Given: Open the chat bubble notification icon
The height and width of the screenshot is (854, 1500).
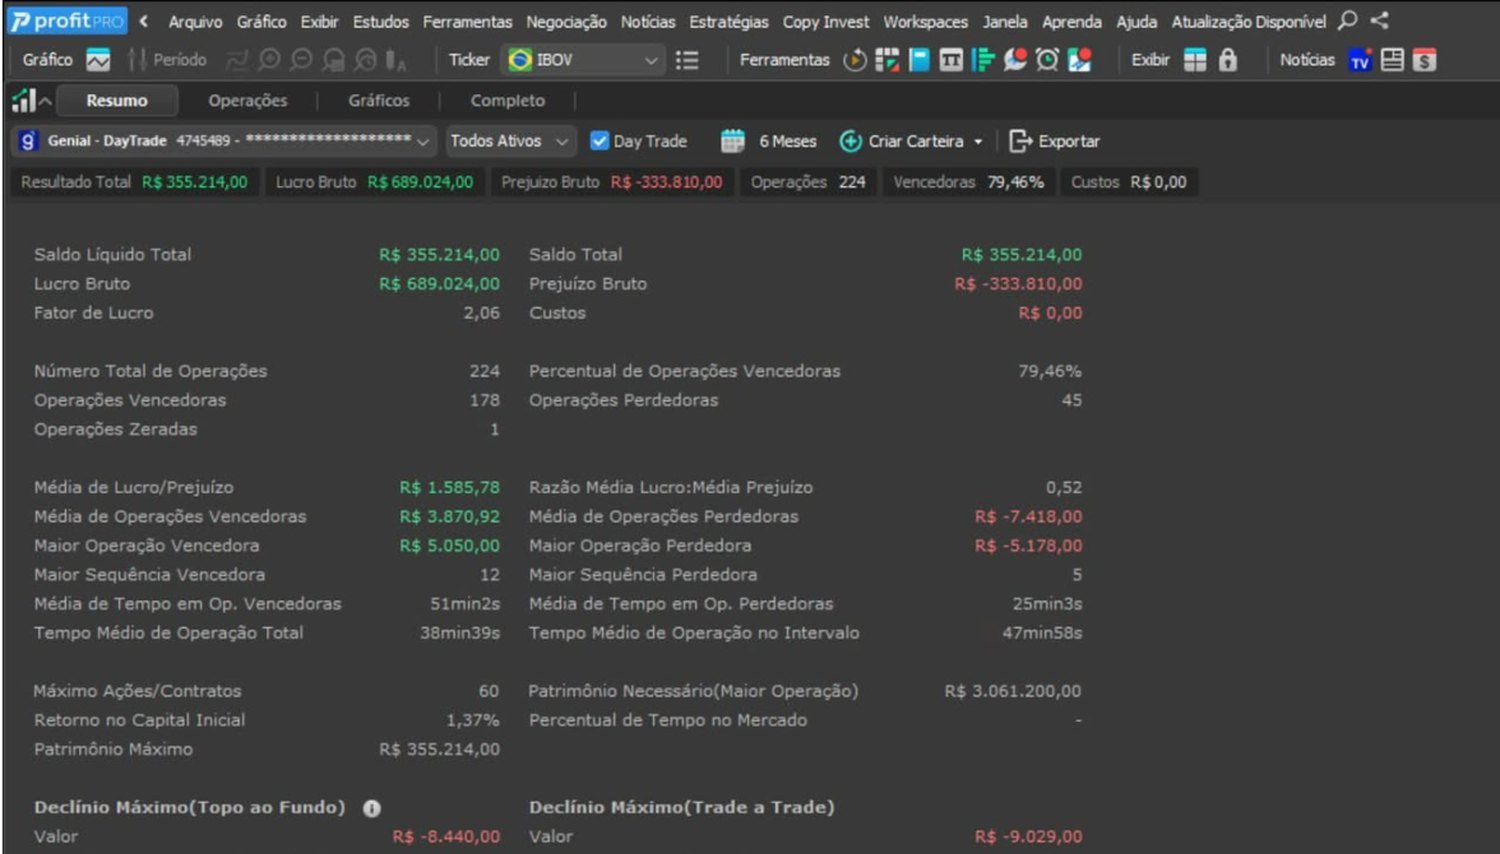Looking at the screenshot, I should point(1015,60).
